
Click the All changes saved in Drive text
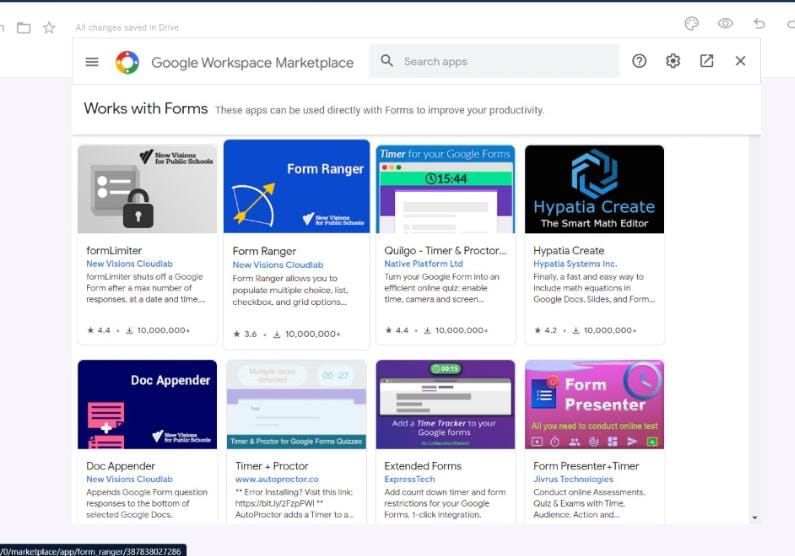pos(127,27)
